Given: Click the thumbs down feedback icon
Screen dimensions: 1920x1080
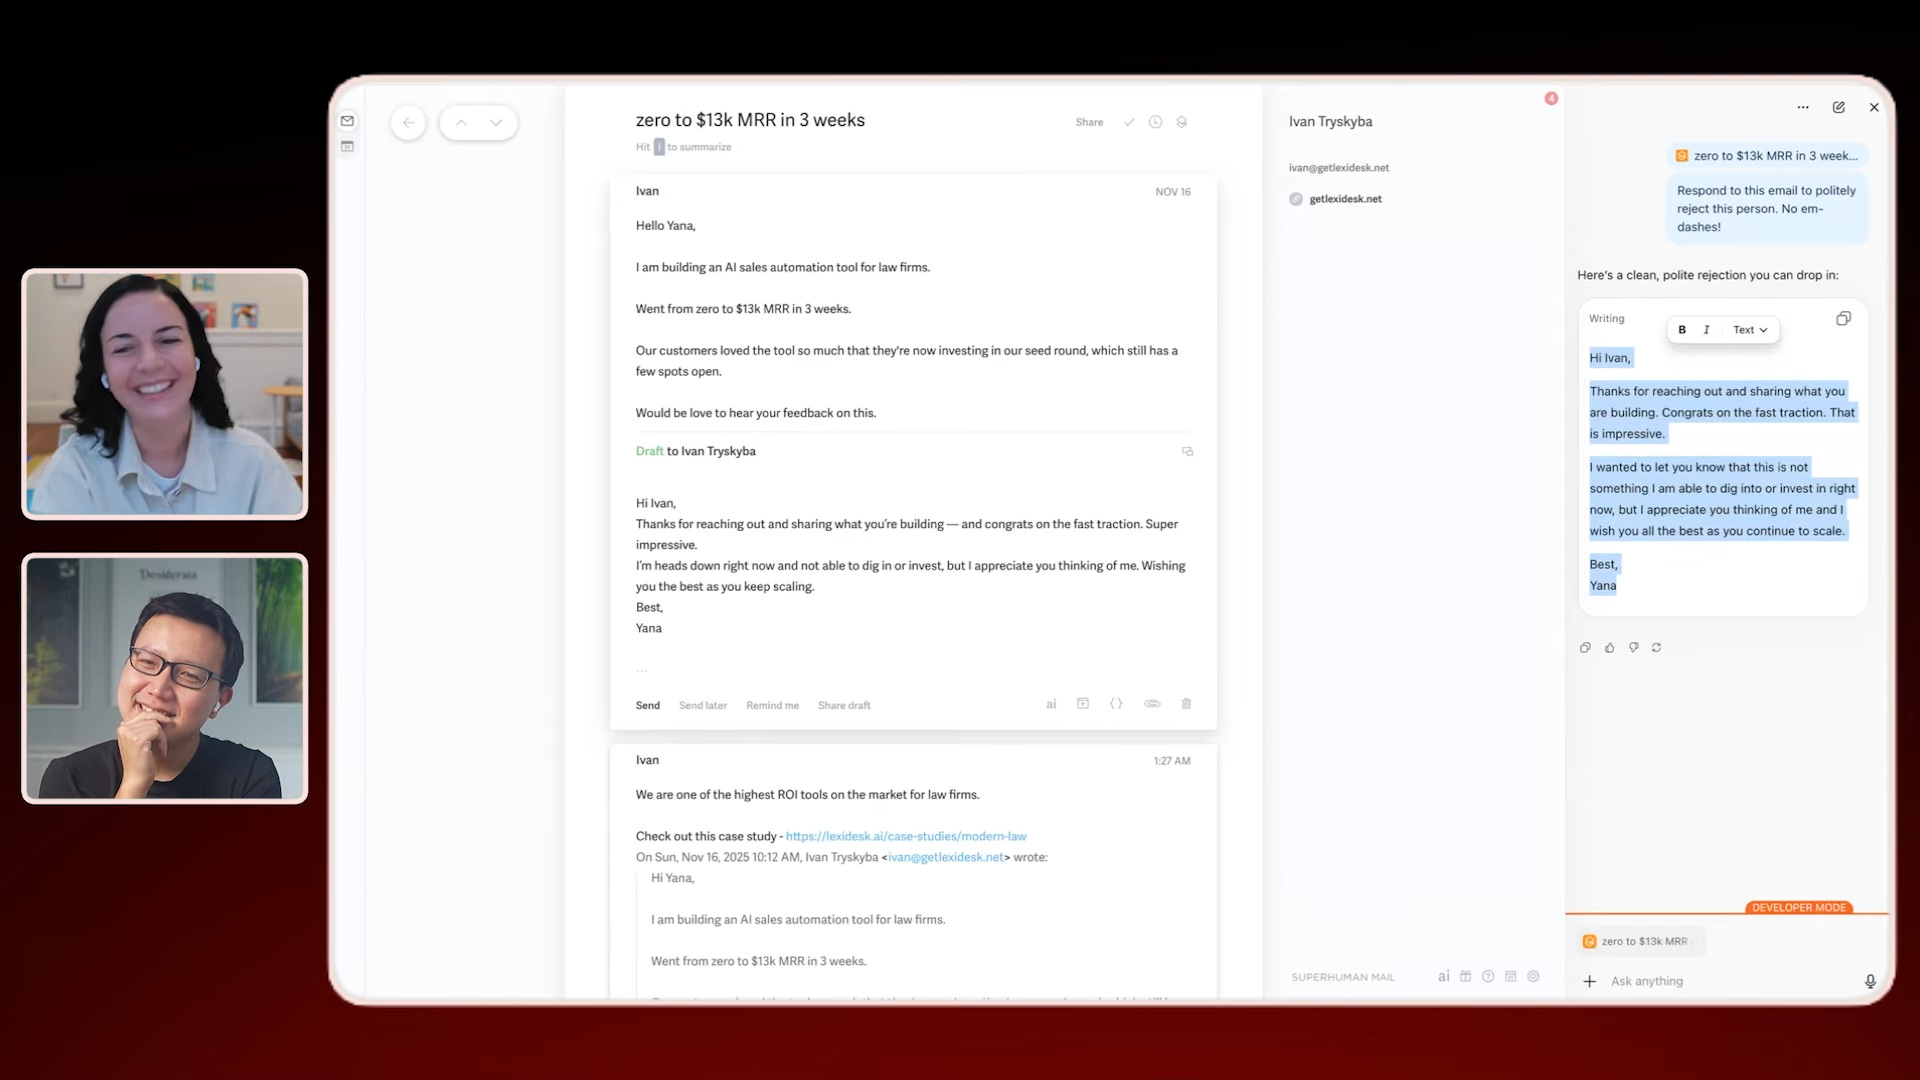Looking at the screenshot, I should point(1634,648).
